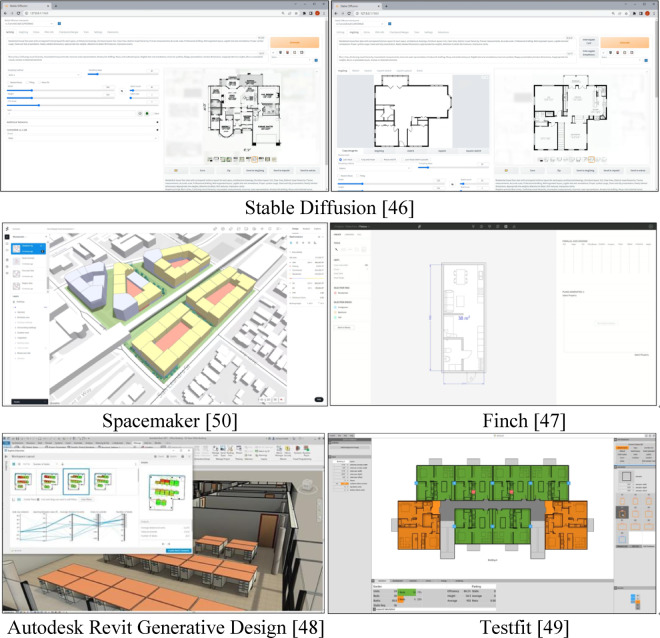Expand the ControlNet section

pyautogui.click(x=82, y=130)
